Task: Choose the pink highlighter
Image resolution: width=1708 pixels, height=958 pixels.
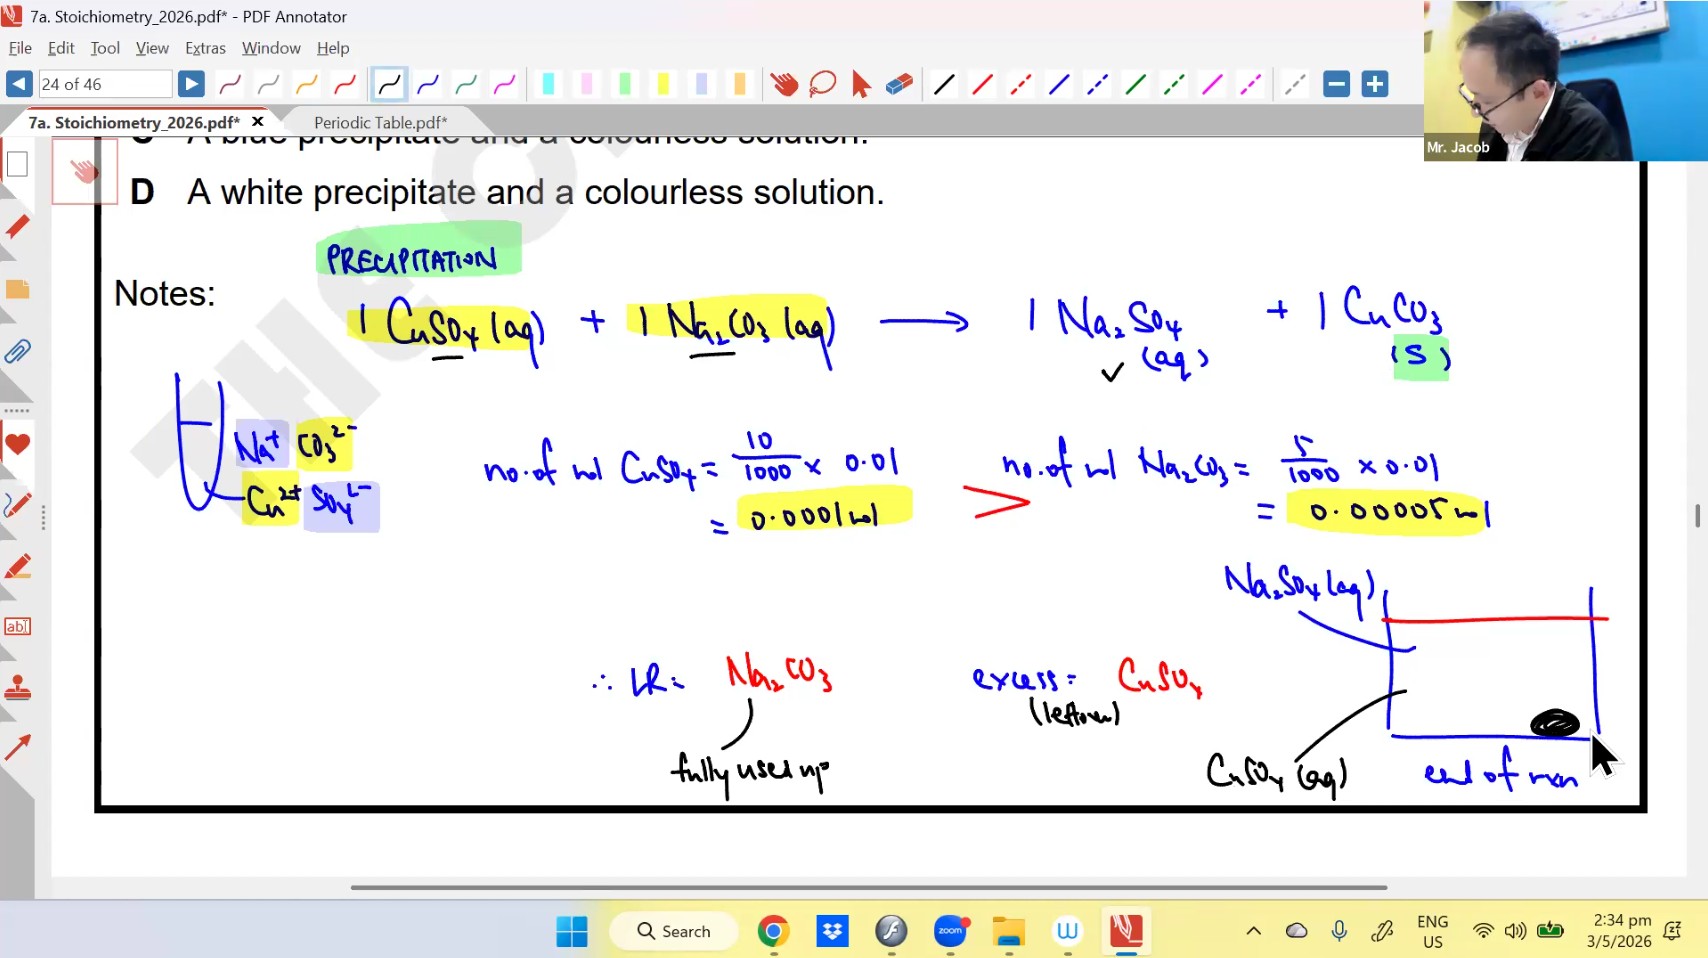Action: [x=586, y=84]
